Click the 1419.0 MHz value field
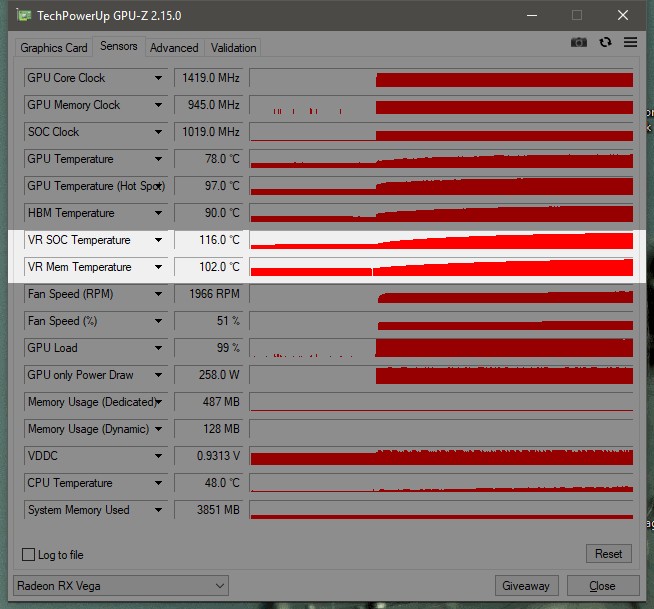 point(209,78)
